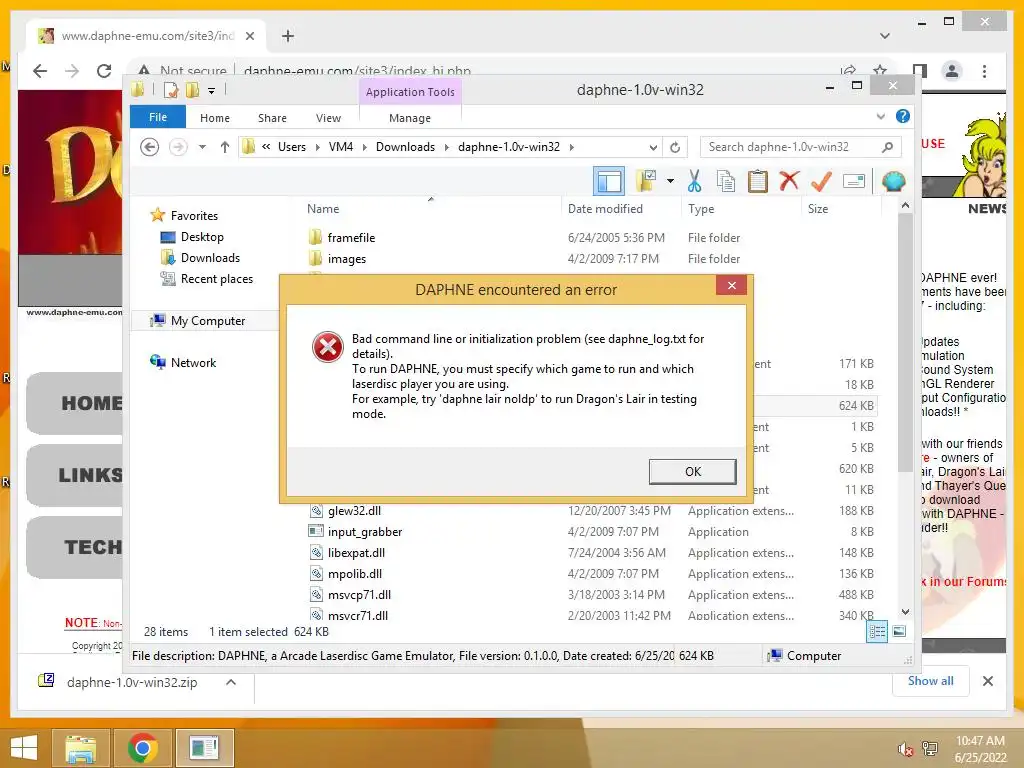Select the Favorites group header
This screenshot has height=768, width=1024.
click(194, 216)
